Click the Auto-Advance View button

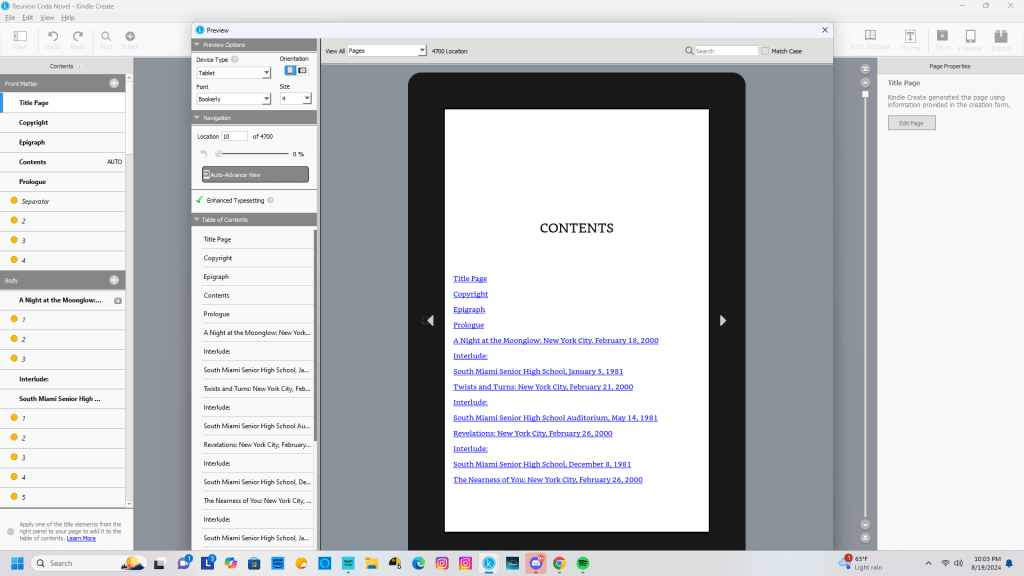tap(255, 174)
